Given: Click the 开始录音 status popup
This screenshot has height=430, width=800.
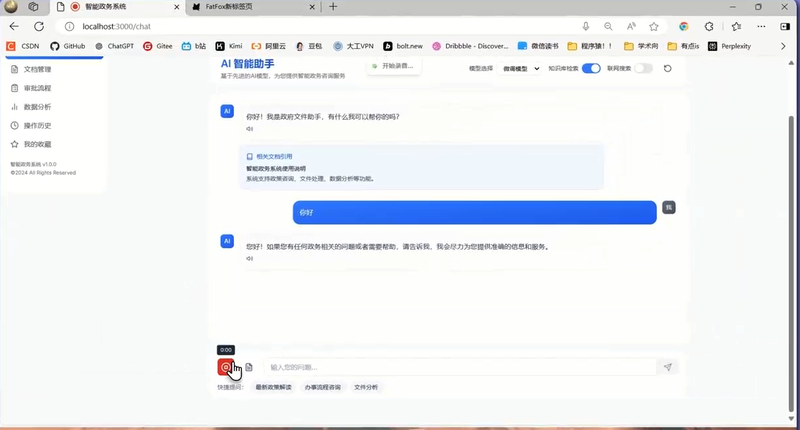Looking at the screenshot, I should [x=393, y=66].
